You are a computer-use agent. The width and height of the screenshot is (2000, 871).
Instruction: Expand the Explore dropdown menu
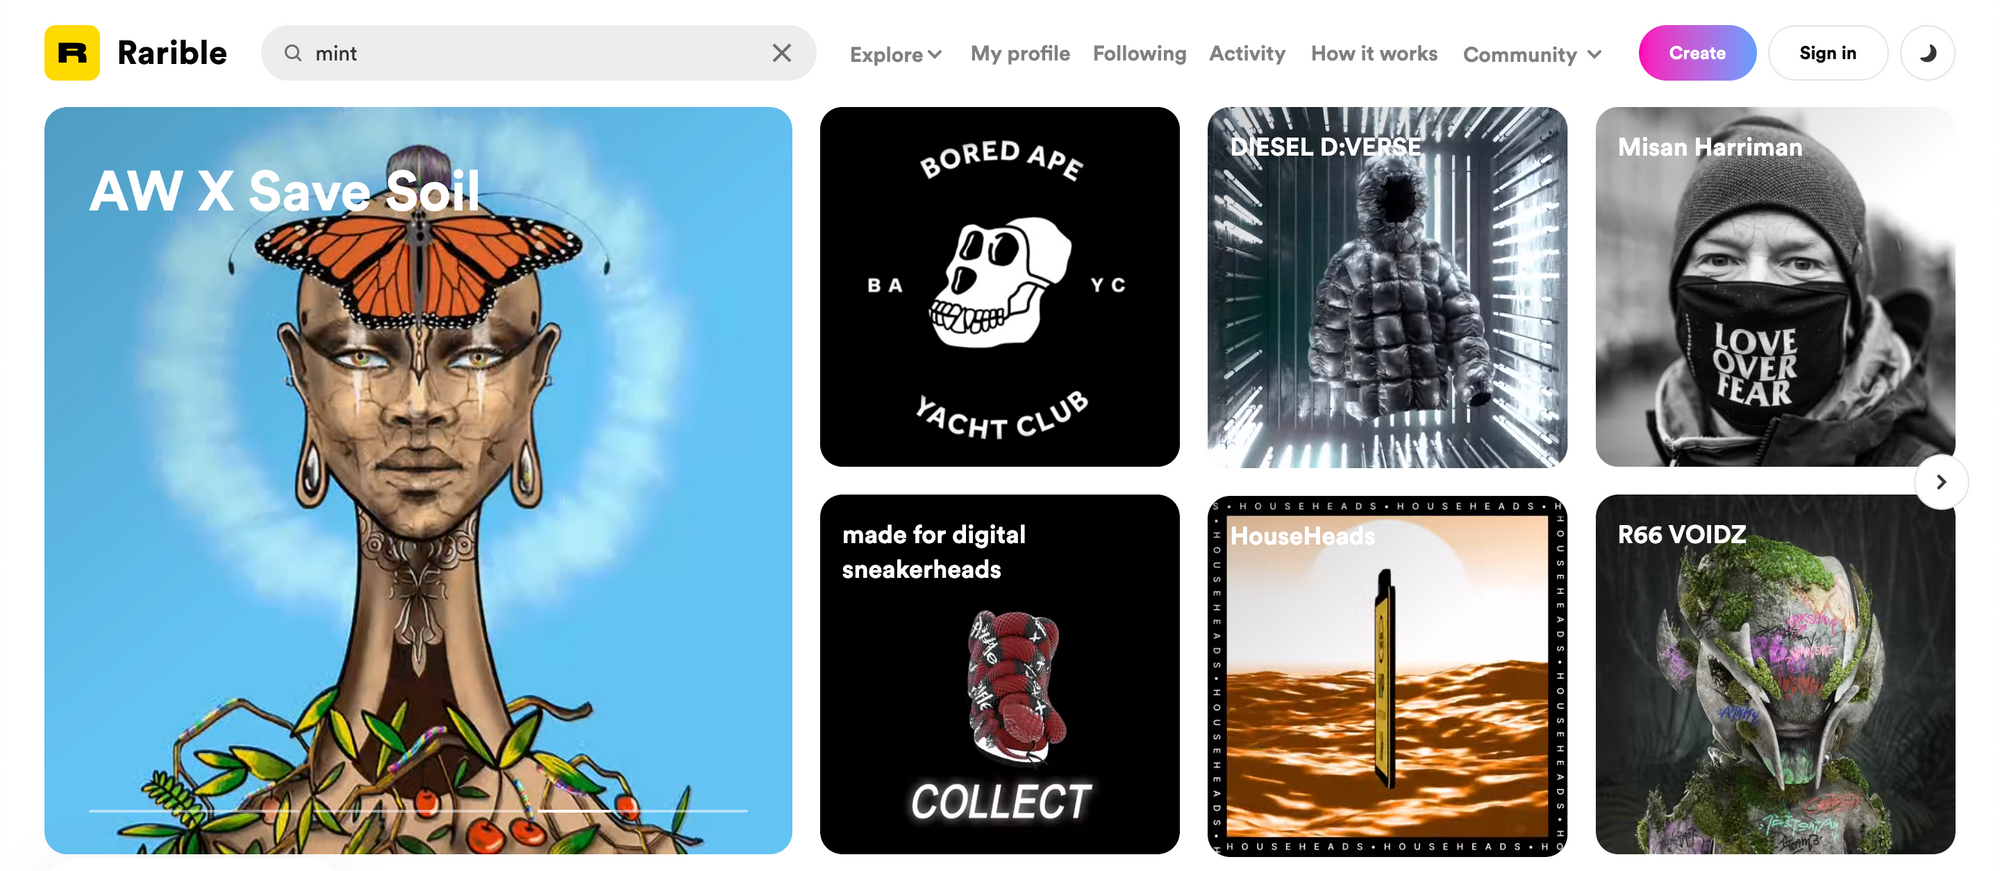click(x=896, y=54)
